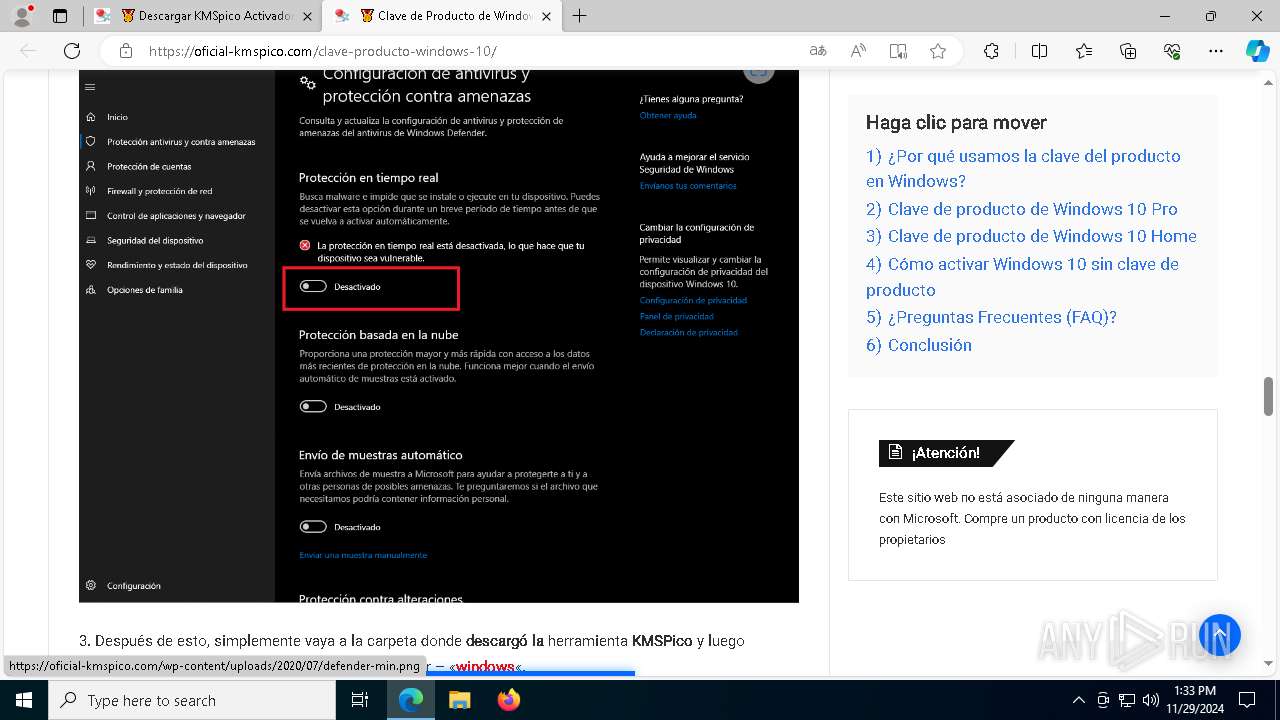Open the volume control tray icon
Viewport: 1280px width, 720px height.
[1151, 700]
